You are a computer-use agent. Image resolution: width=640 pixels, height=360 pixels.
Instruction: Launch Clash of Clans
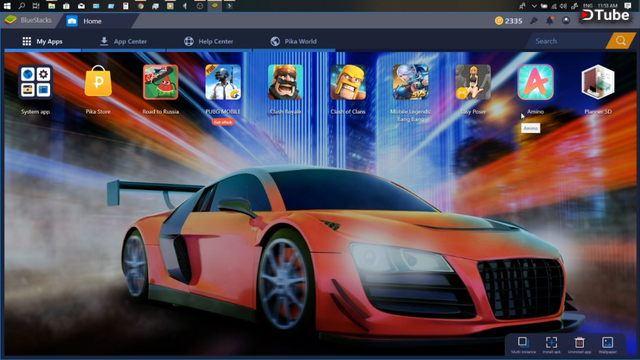[348, 82]
